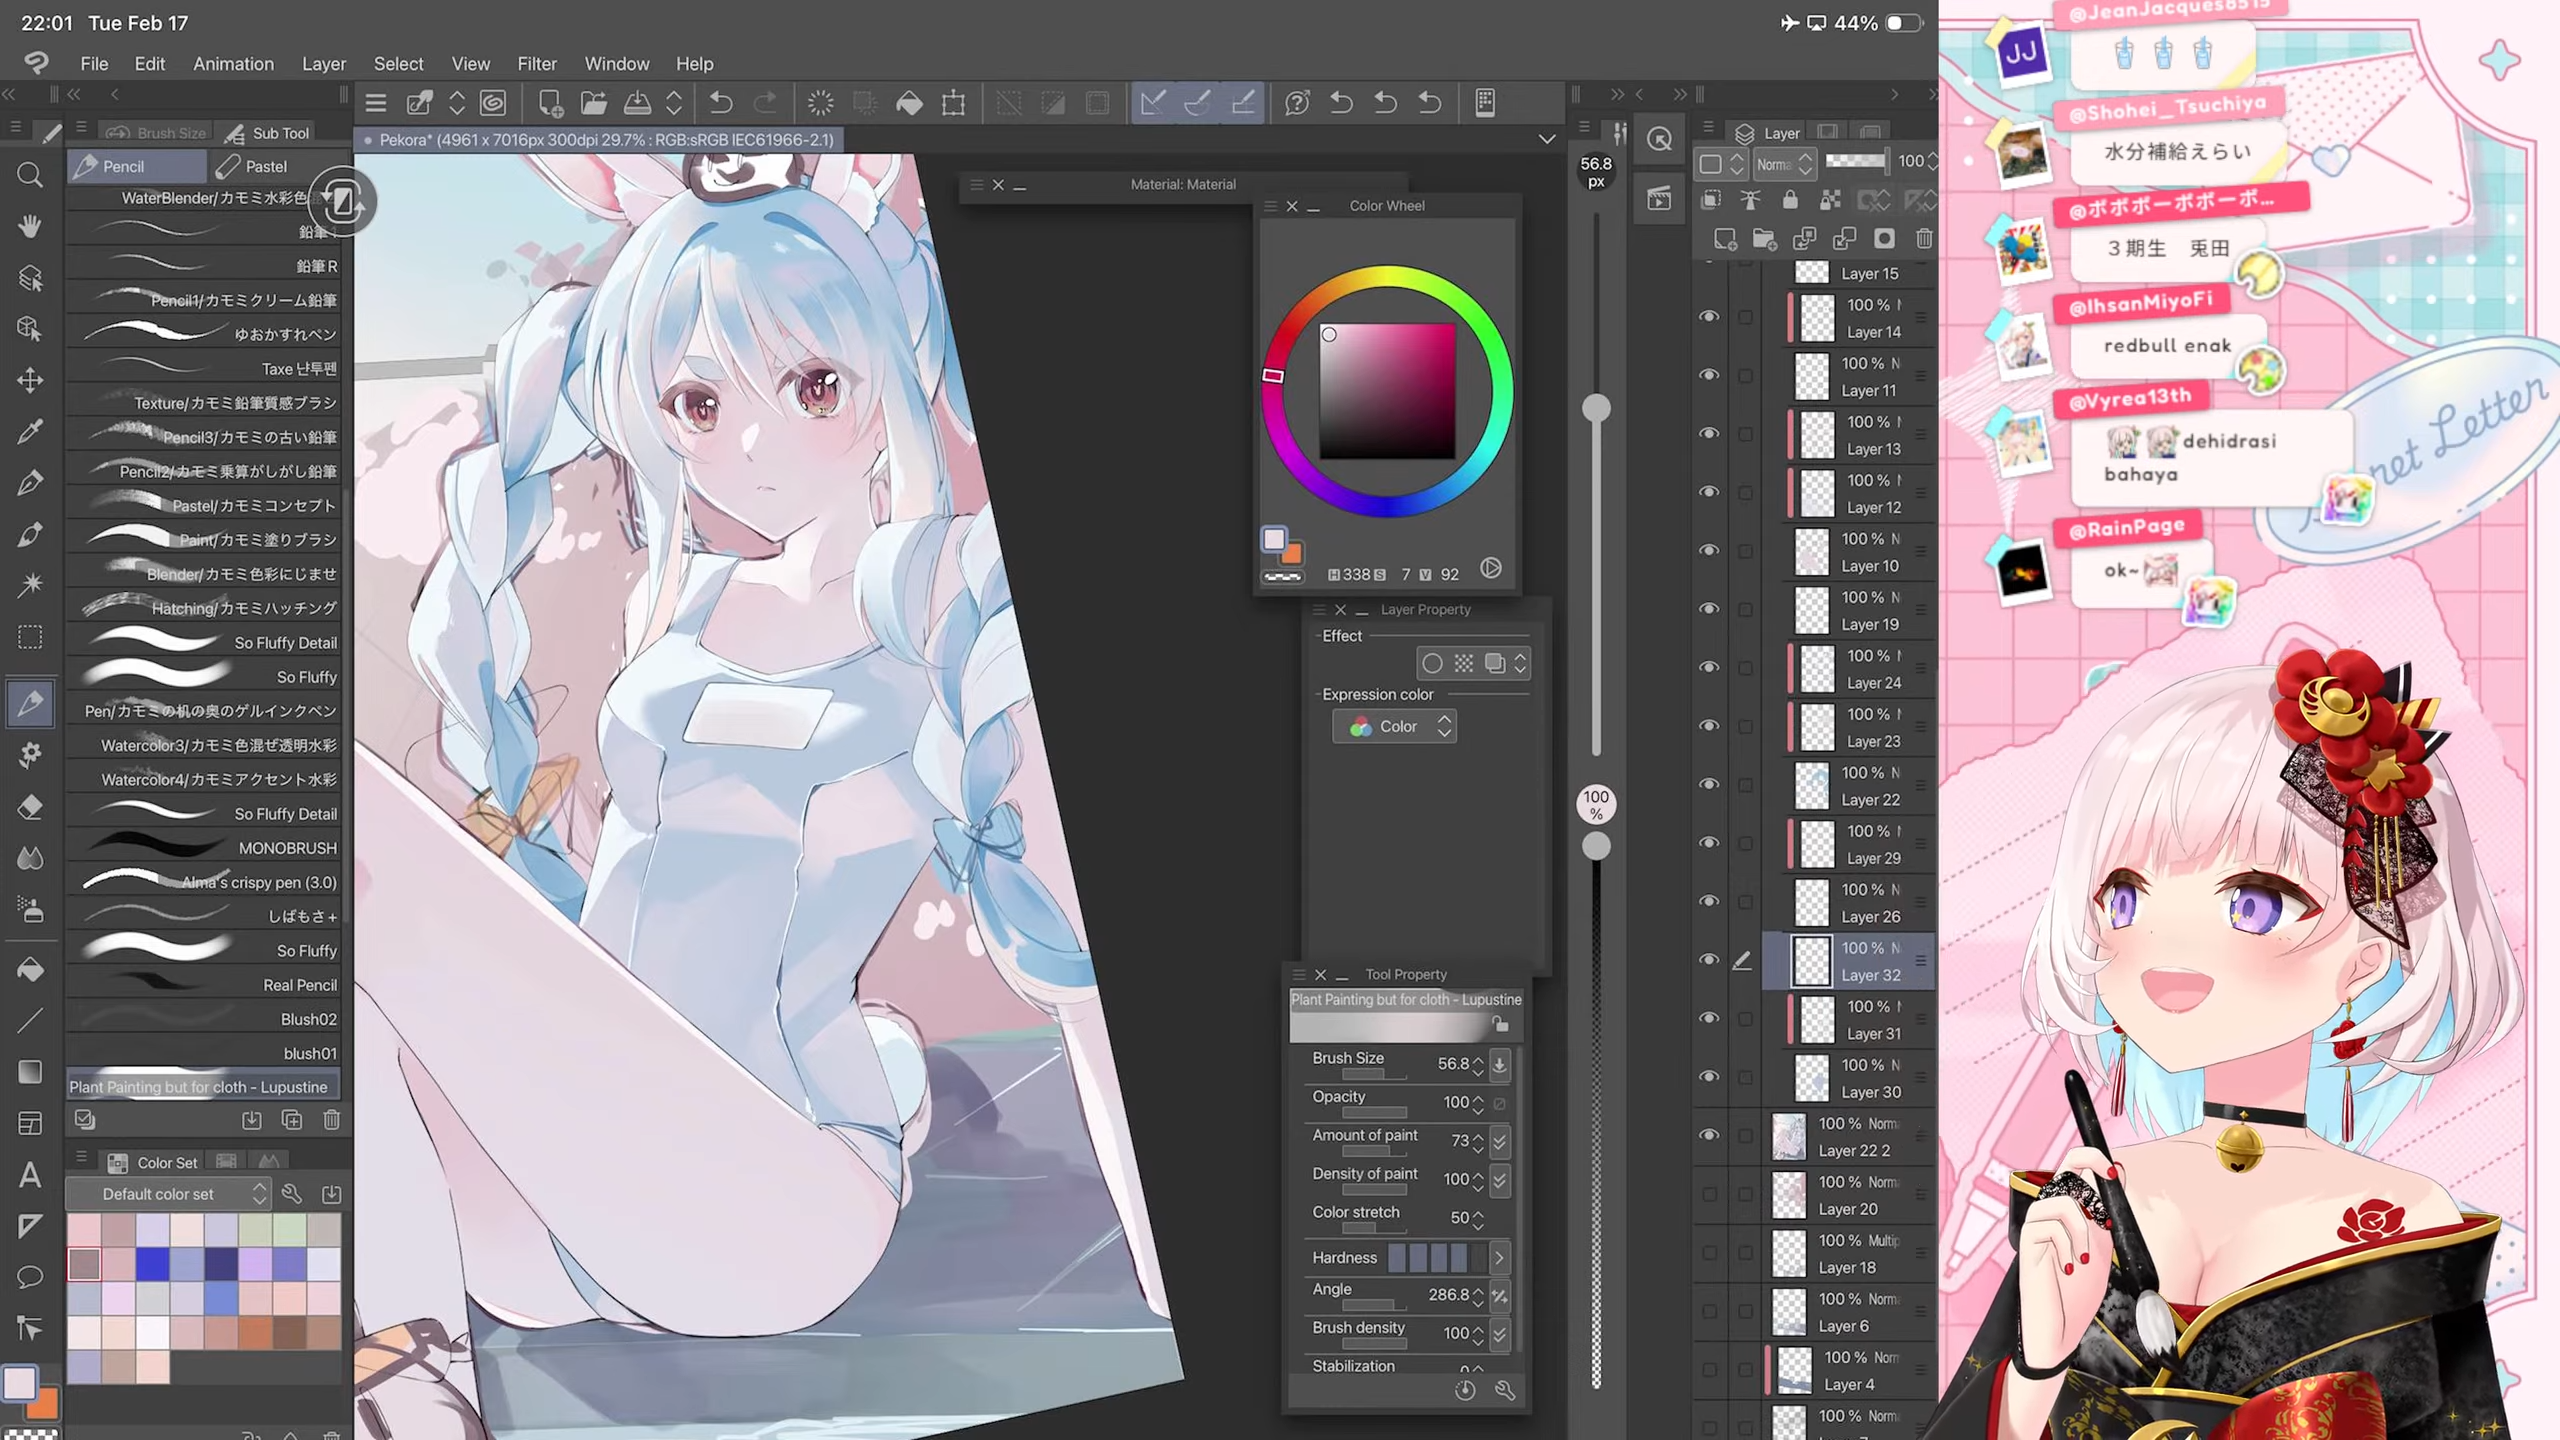The height and width of the screenshot is (1440, 2560).
Task: Open the Filter menu
Action: coord(536,63)
